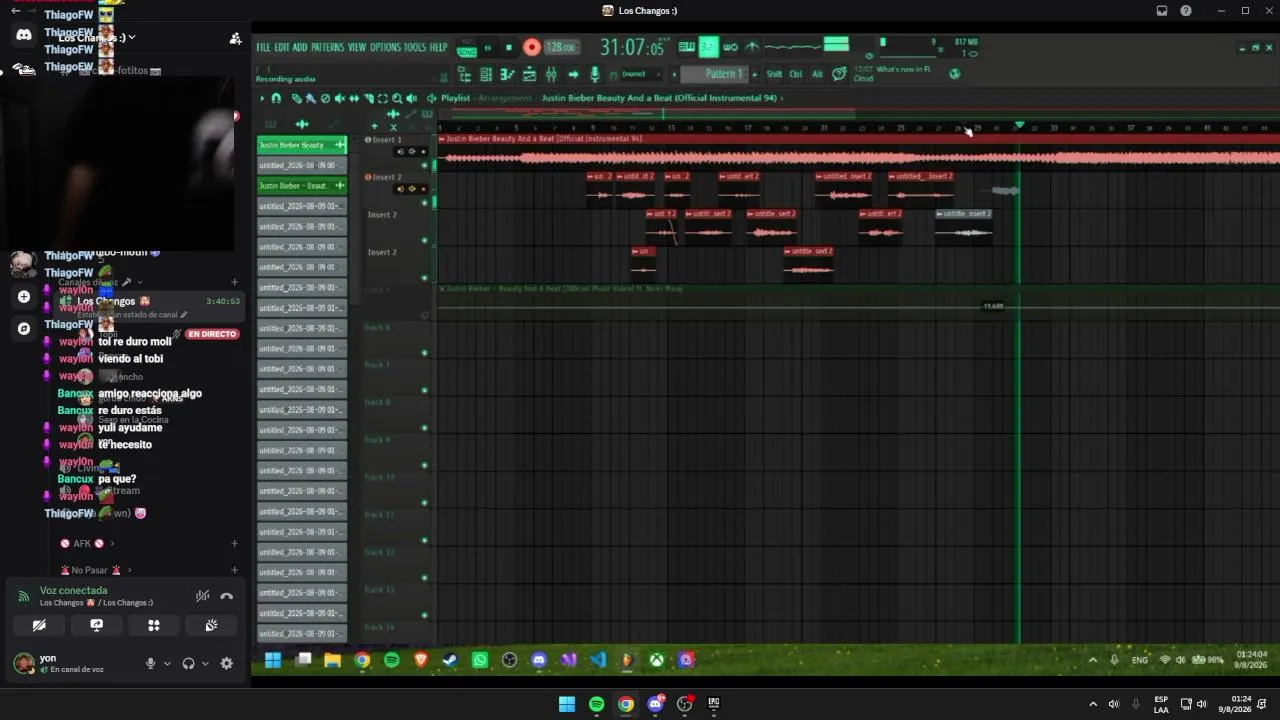Deafen Discord headphones
Viewport: 1280px width, 720px height.
(188, 663)
